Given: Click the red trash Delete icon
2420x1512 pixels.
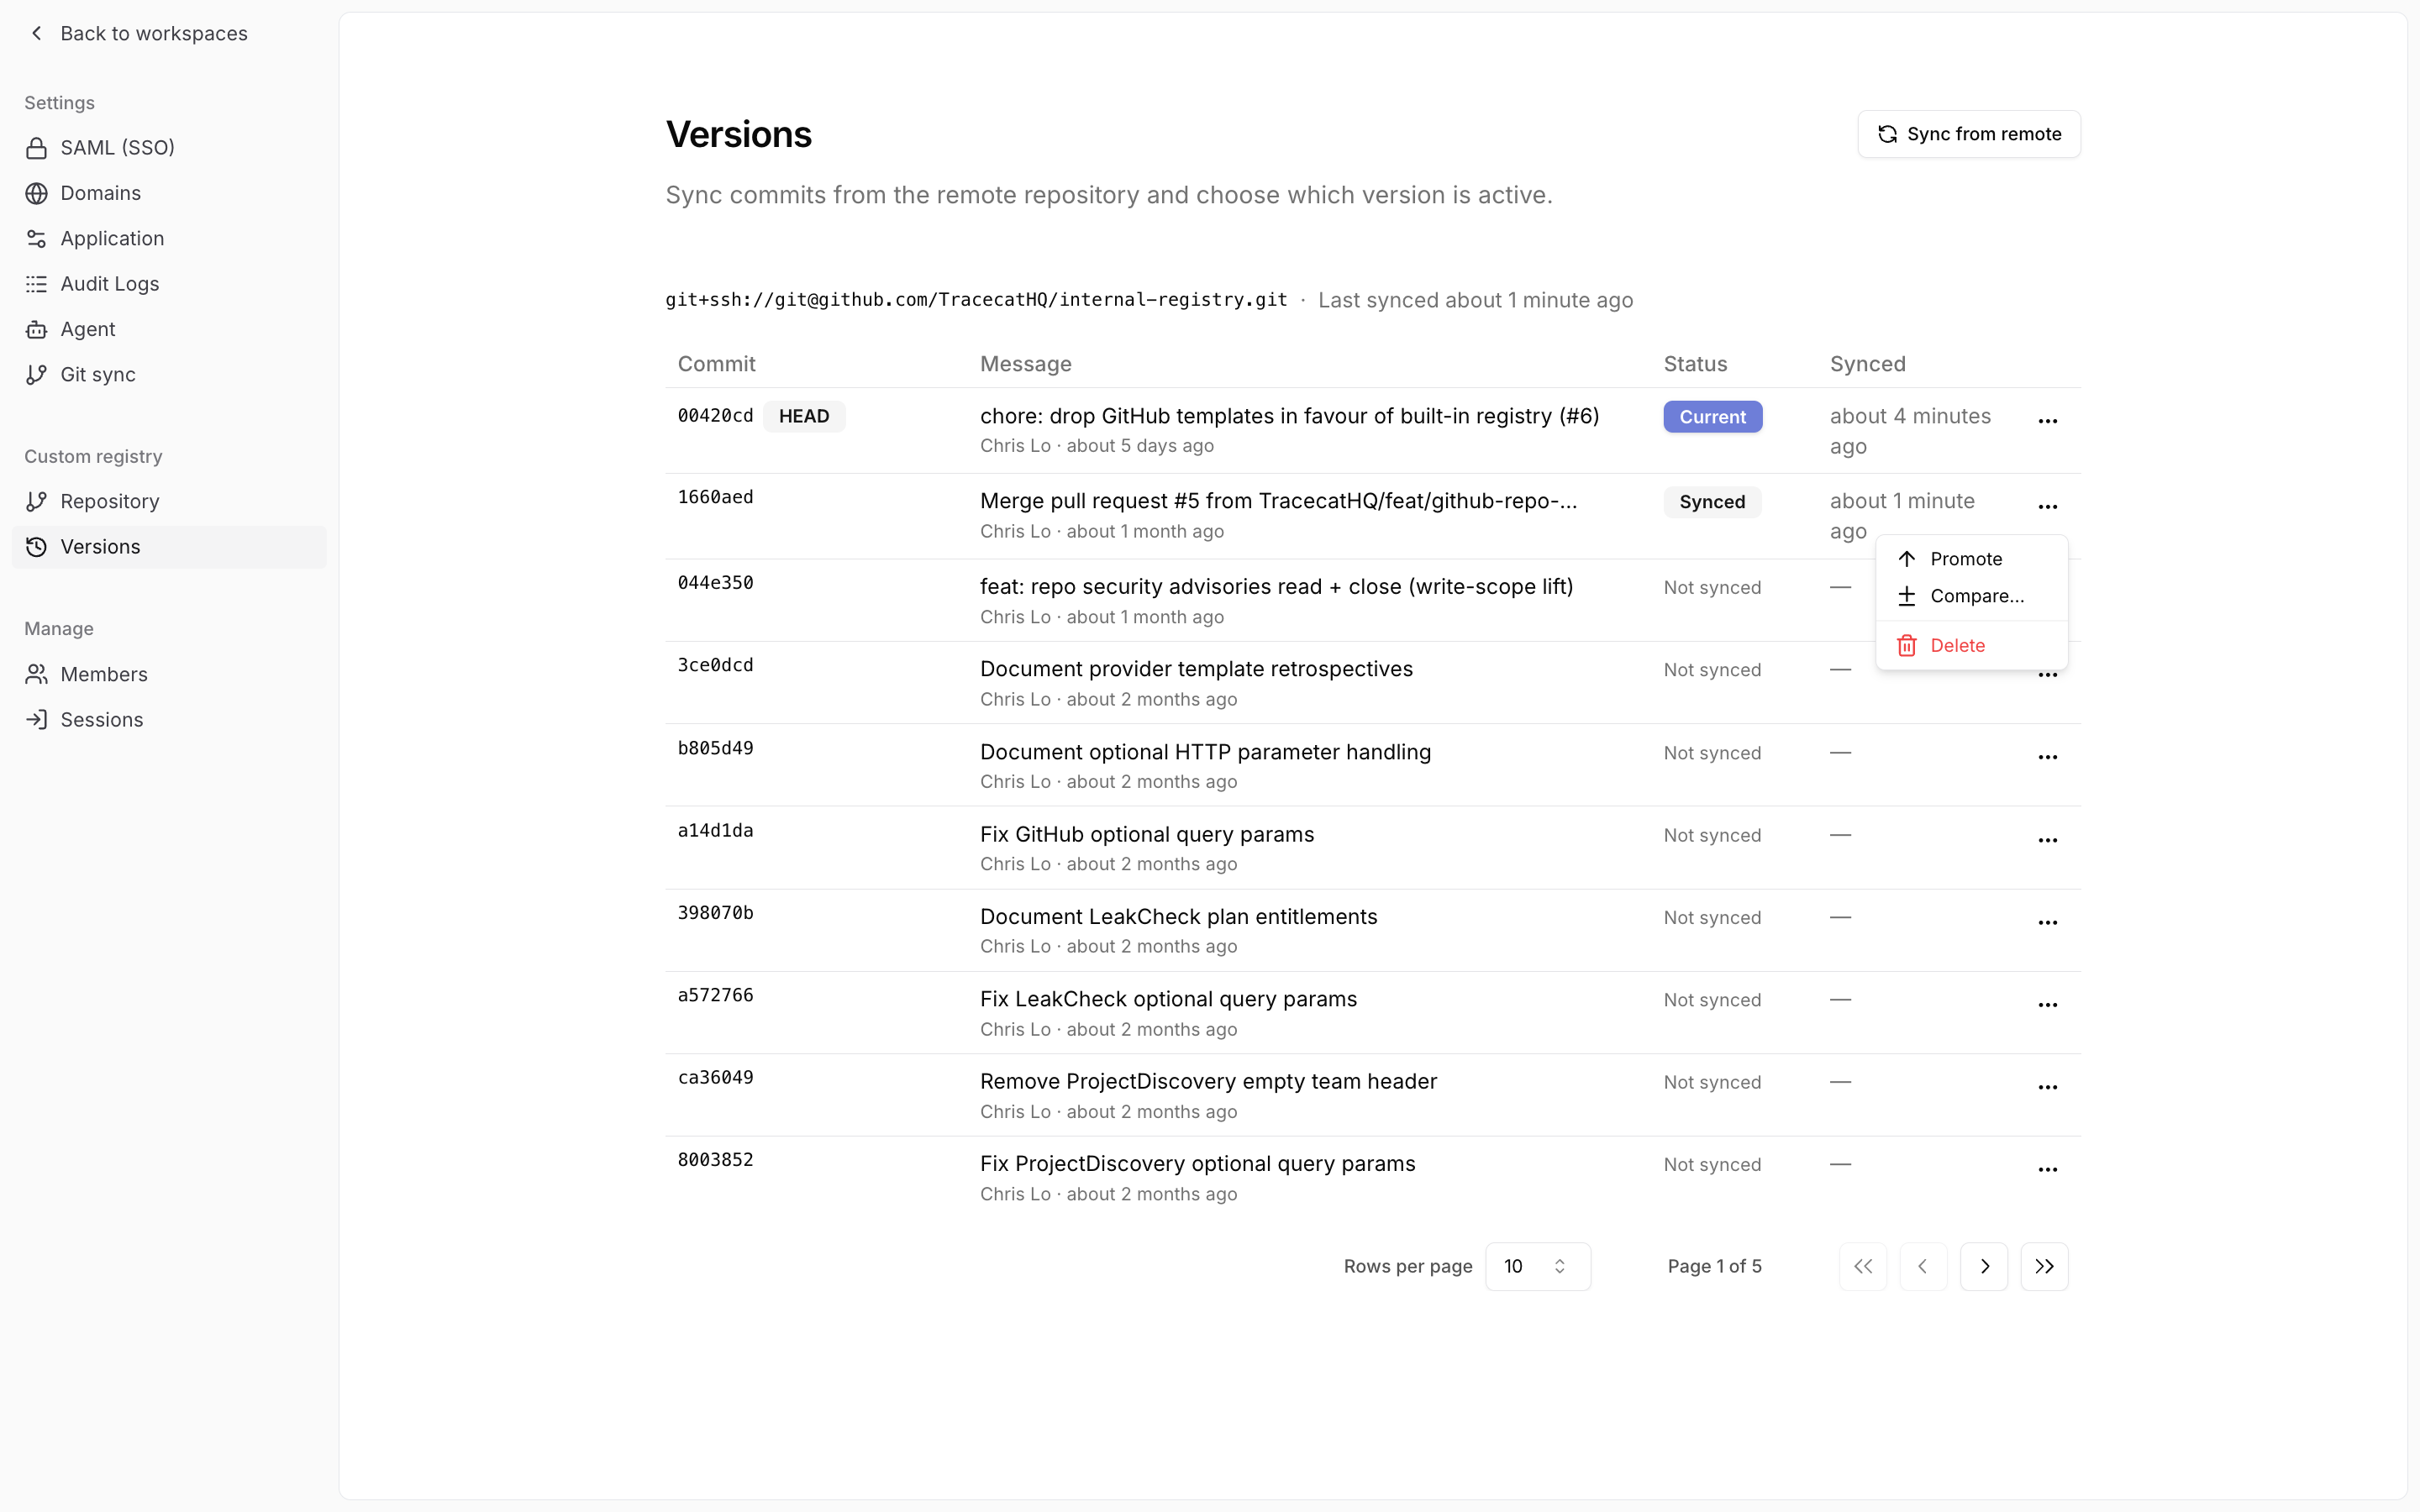Looking at the screenshot, I should (1907, 646).
